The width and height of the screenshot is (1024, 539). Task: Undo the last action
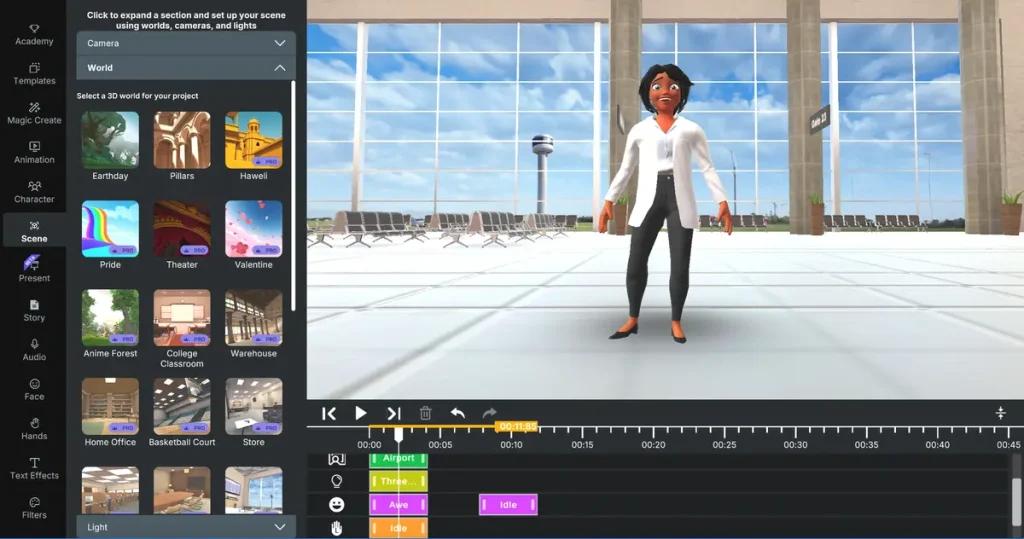[x=457, y=413]
